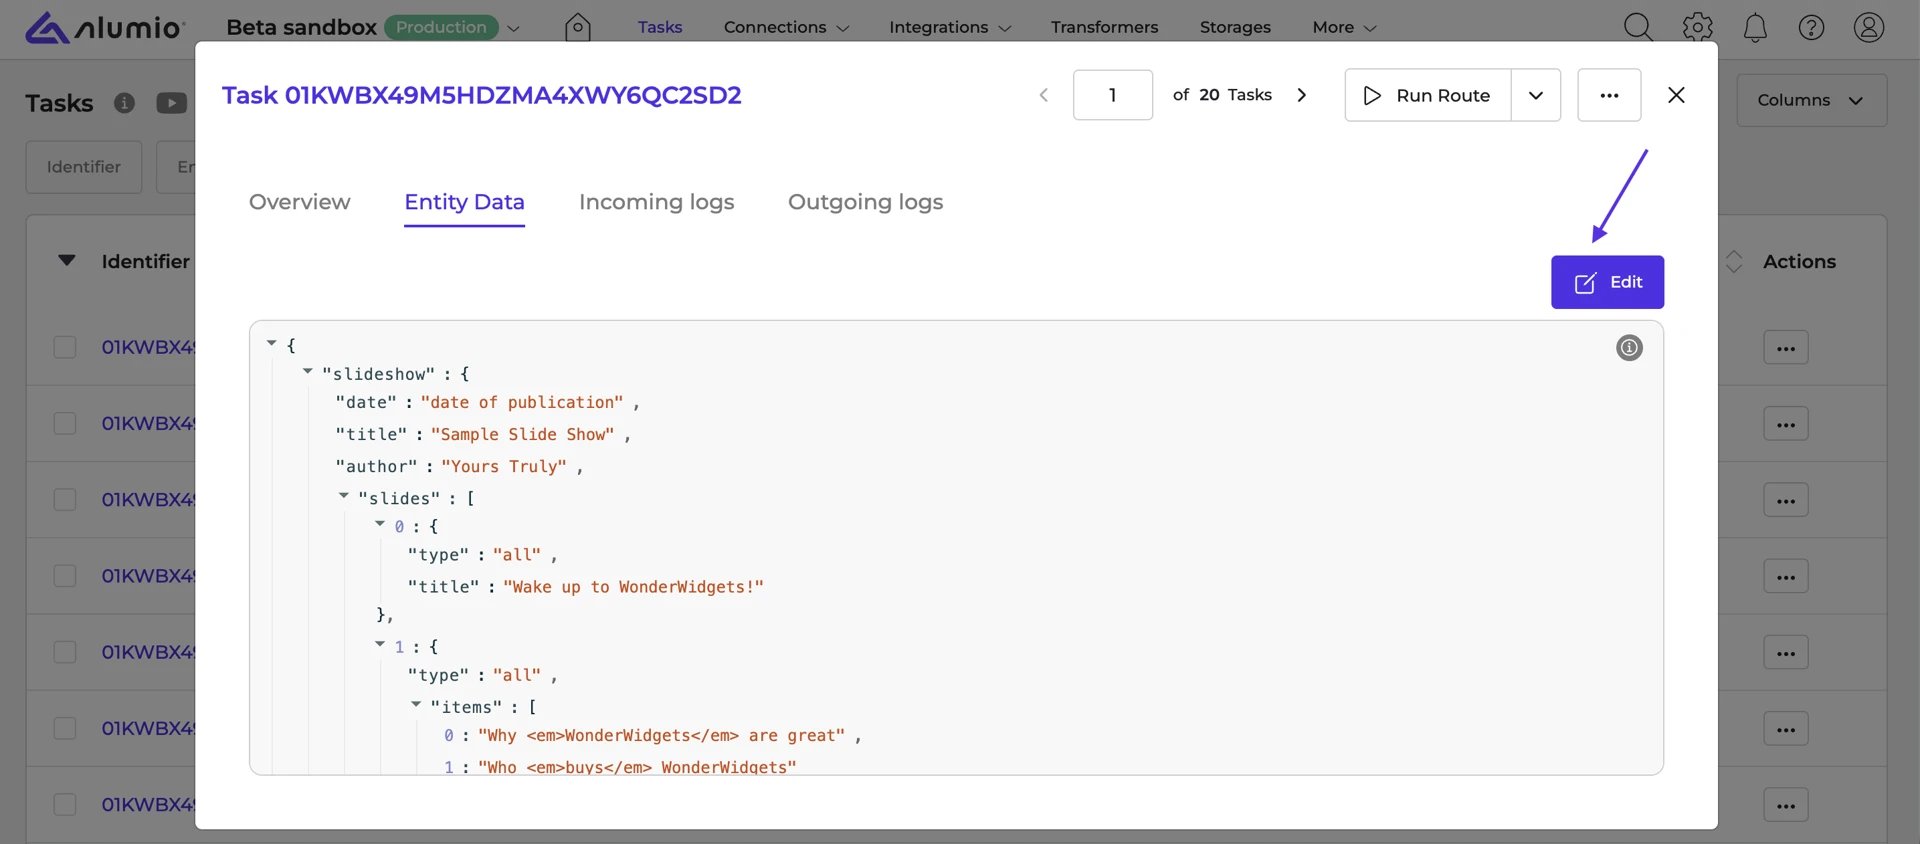Click the Tasks info icon
Viewport: 1920px width, 844px height.
[x=124, y=102]
